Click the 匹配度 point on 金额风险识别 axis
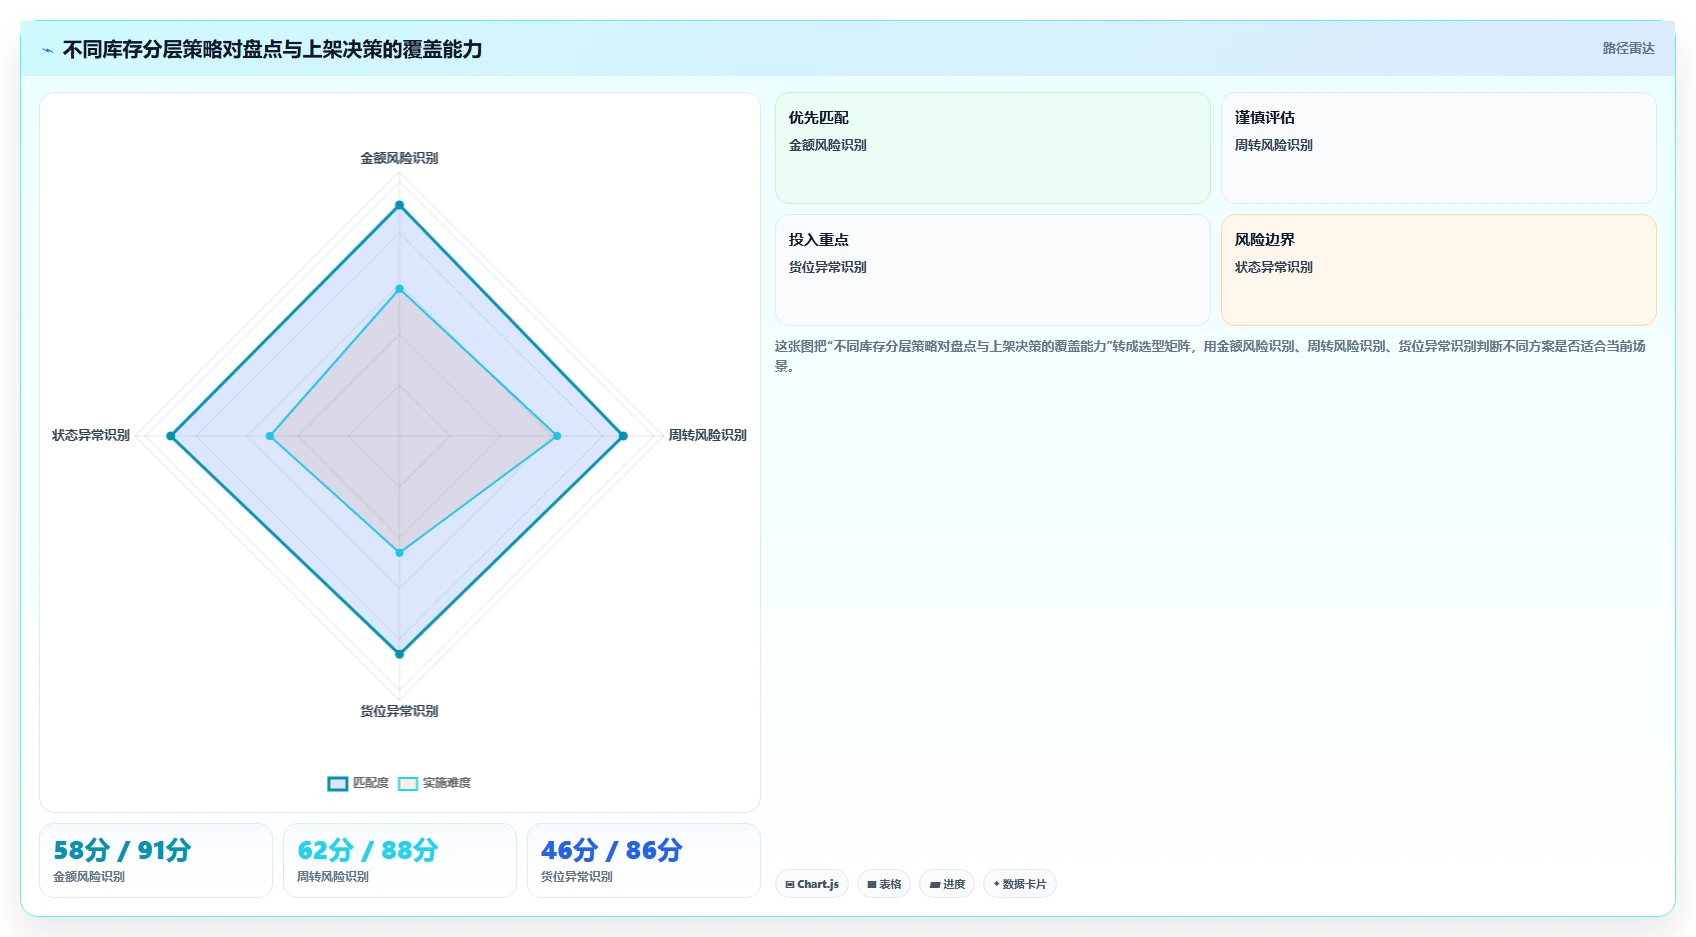Viewport: 1696px width, 937px height. tap(399, 205)
